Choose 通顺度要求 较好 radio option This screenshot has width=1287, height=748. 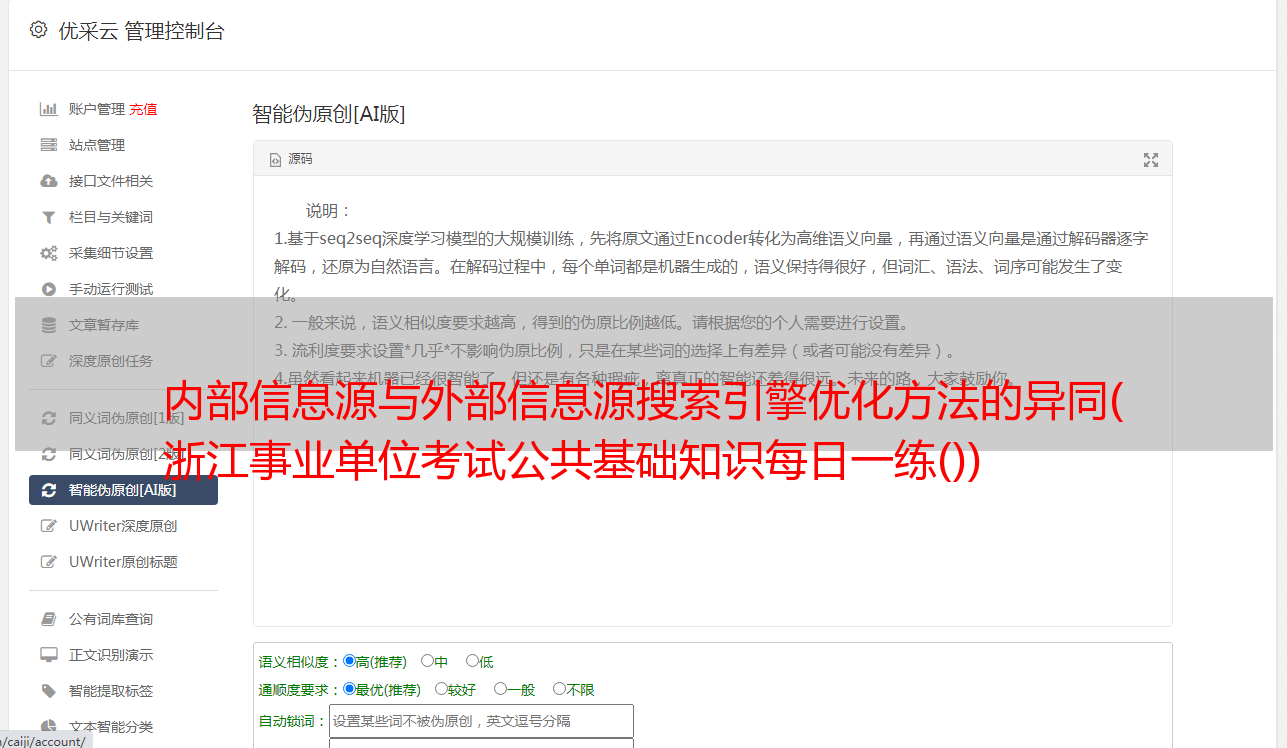441,689
